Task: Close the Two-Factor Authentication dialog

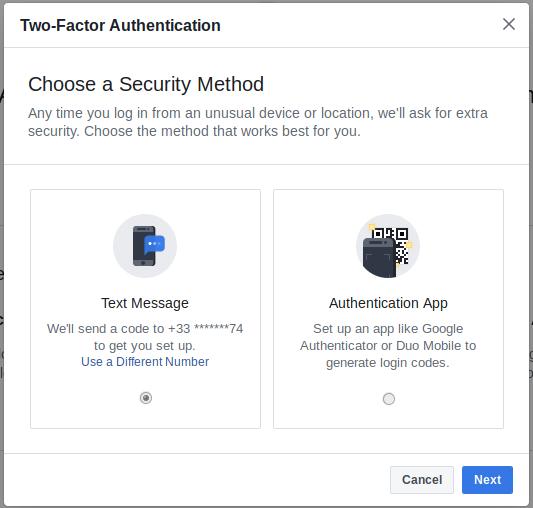Action: tap(509, 24)
